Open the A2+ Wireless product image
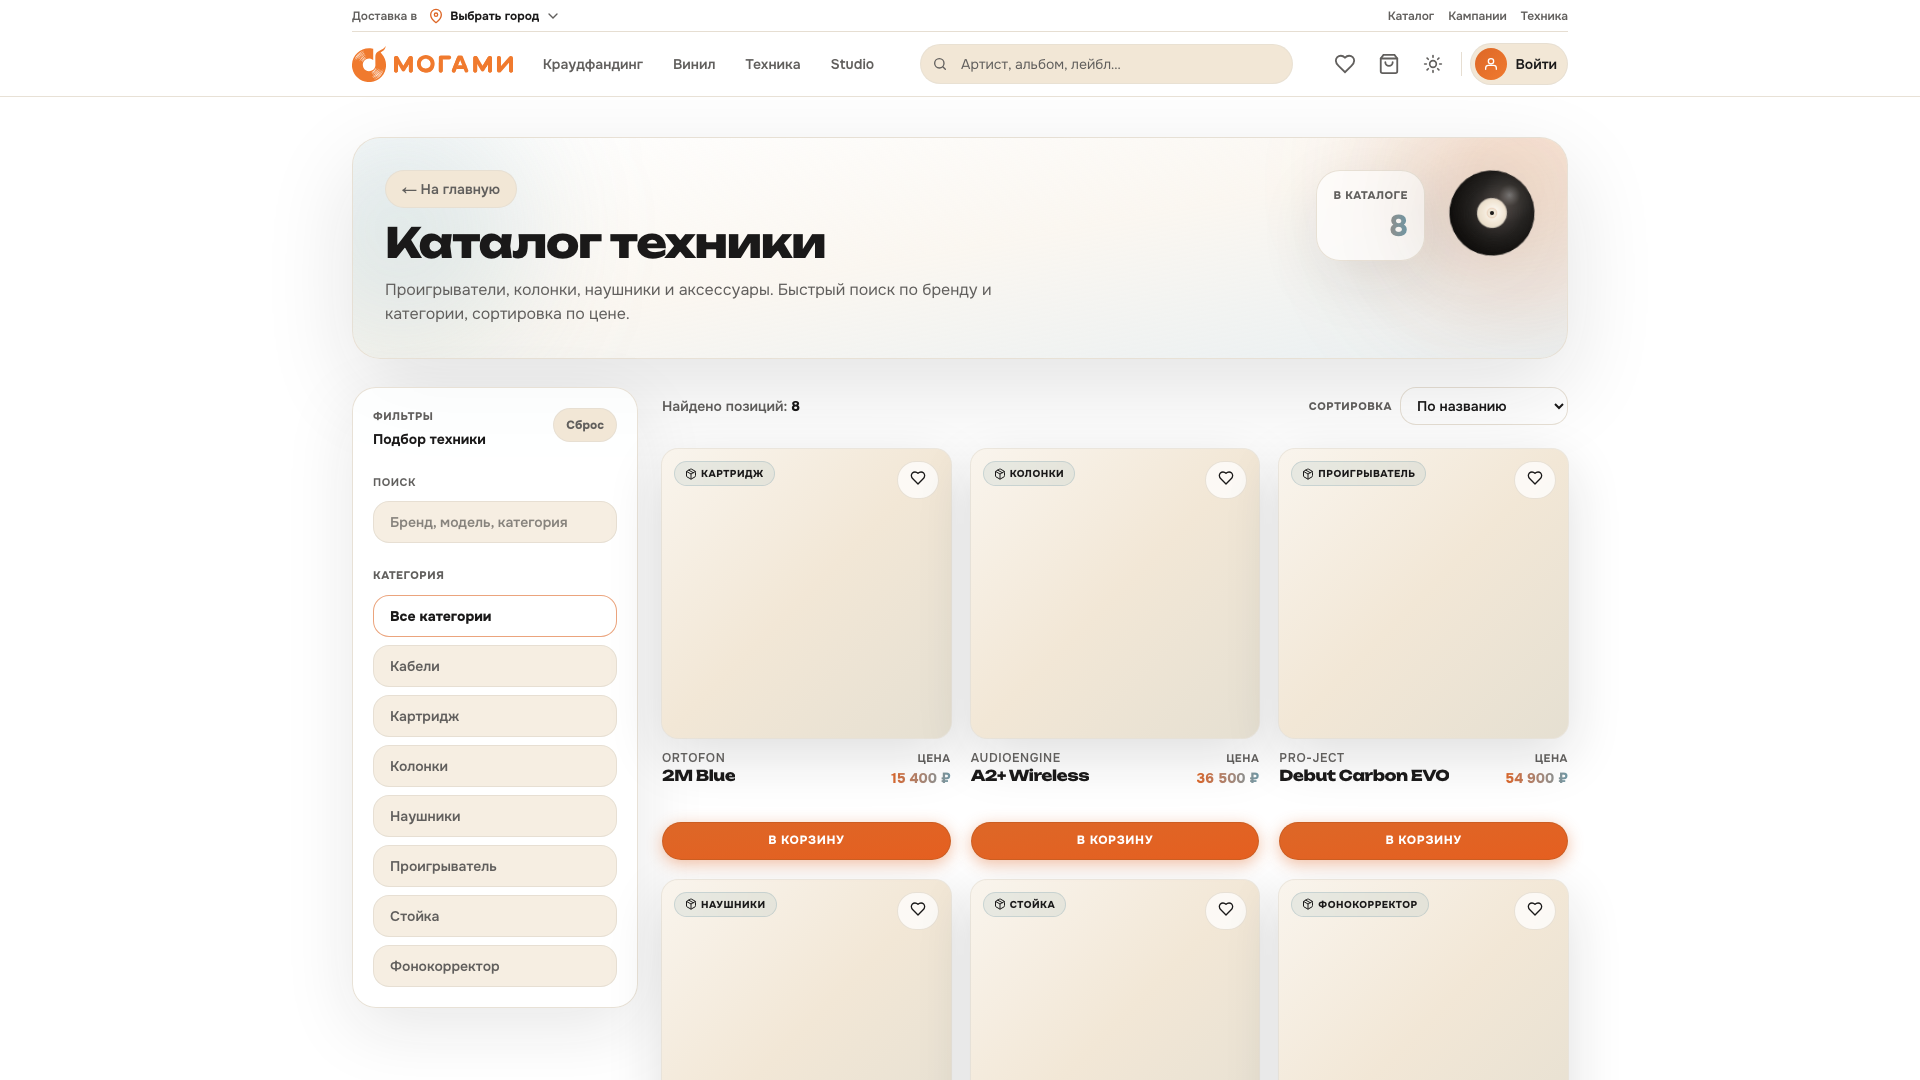The image size is (1920, 1080). (1115, 594)
